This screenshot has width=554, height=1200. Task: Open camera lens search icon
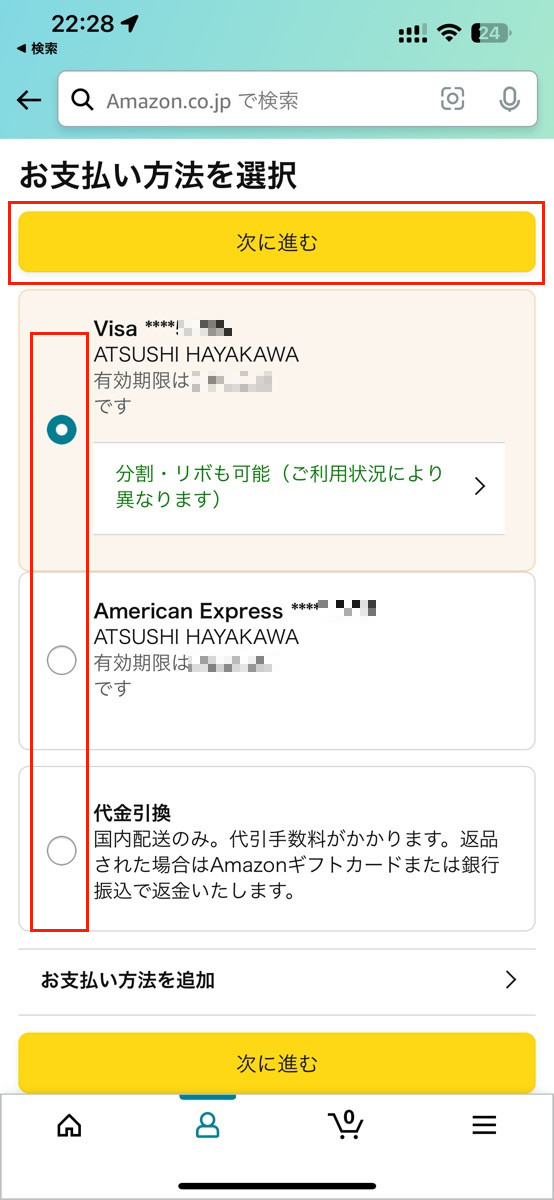(453, 99)
